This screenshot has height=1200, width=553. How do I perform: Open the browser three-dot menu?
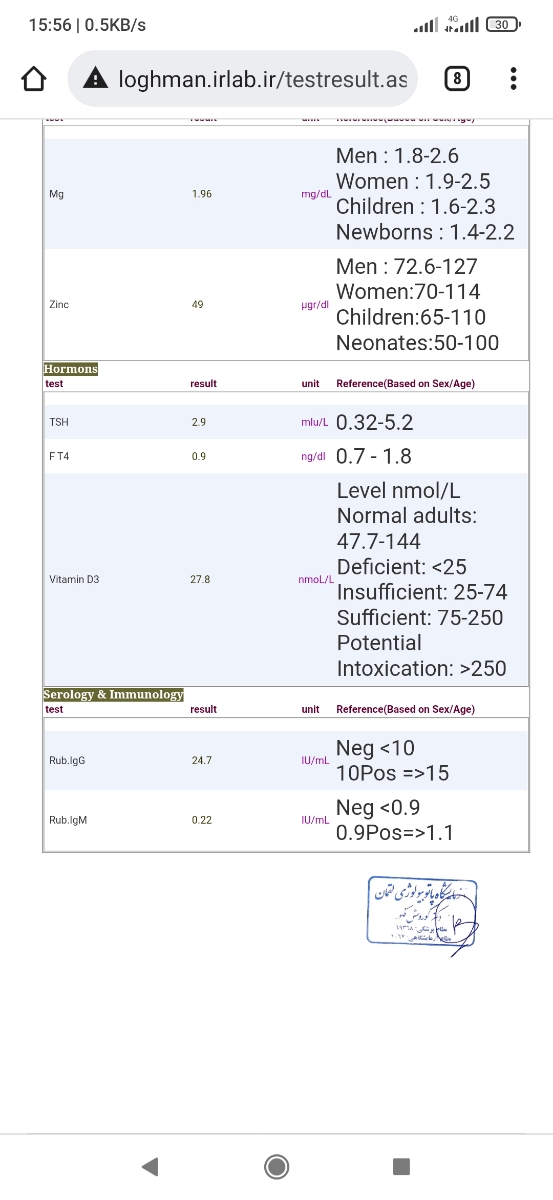coord(513,78)
